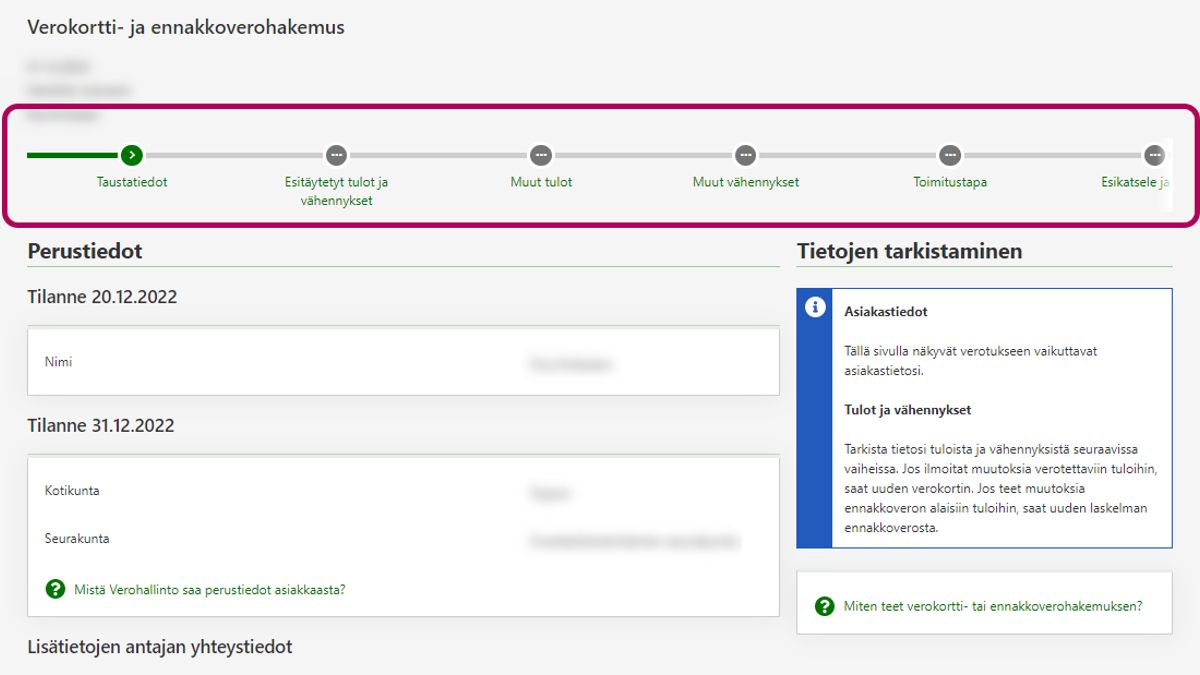Jump to the Muut vähennykset step circle

tap(745, 155)
